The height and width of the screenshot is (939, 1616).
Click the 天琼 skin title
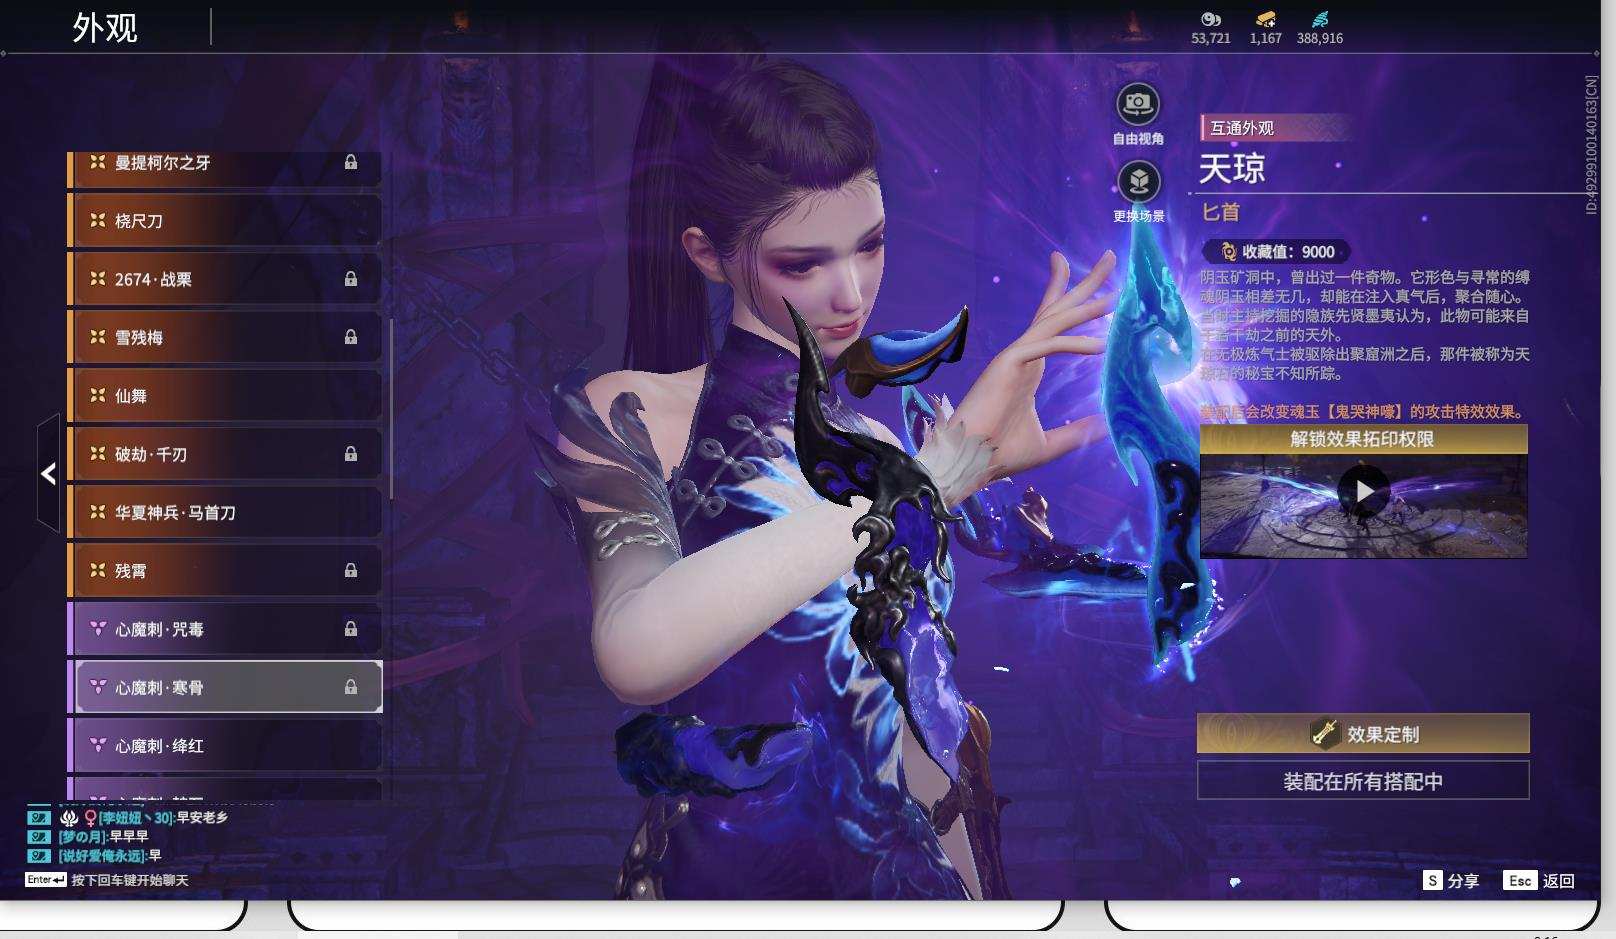[1232, 168]
